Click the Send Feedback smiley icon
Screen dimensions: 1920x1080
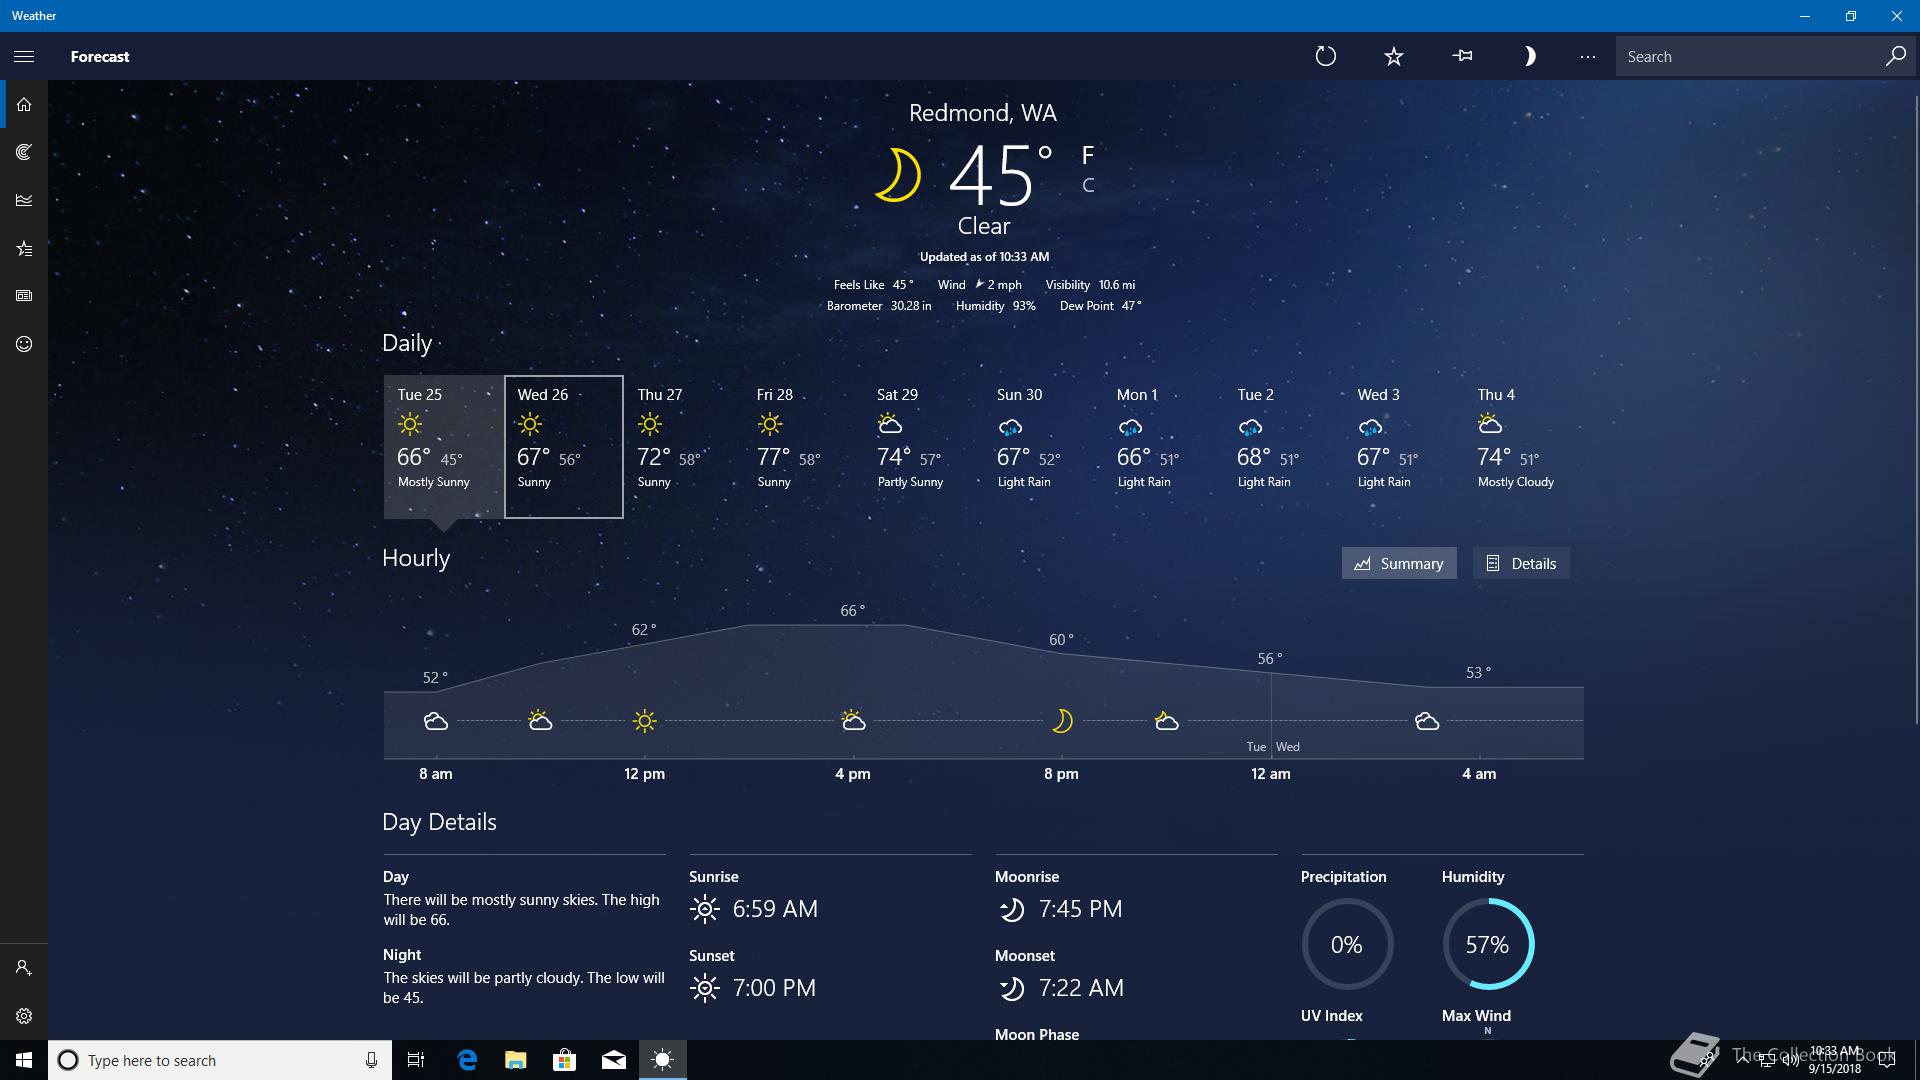click(24, 344)
